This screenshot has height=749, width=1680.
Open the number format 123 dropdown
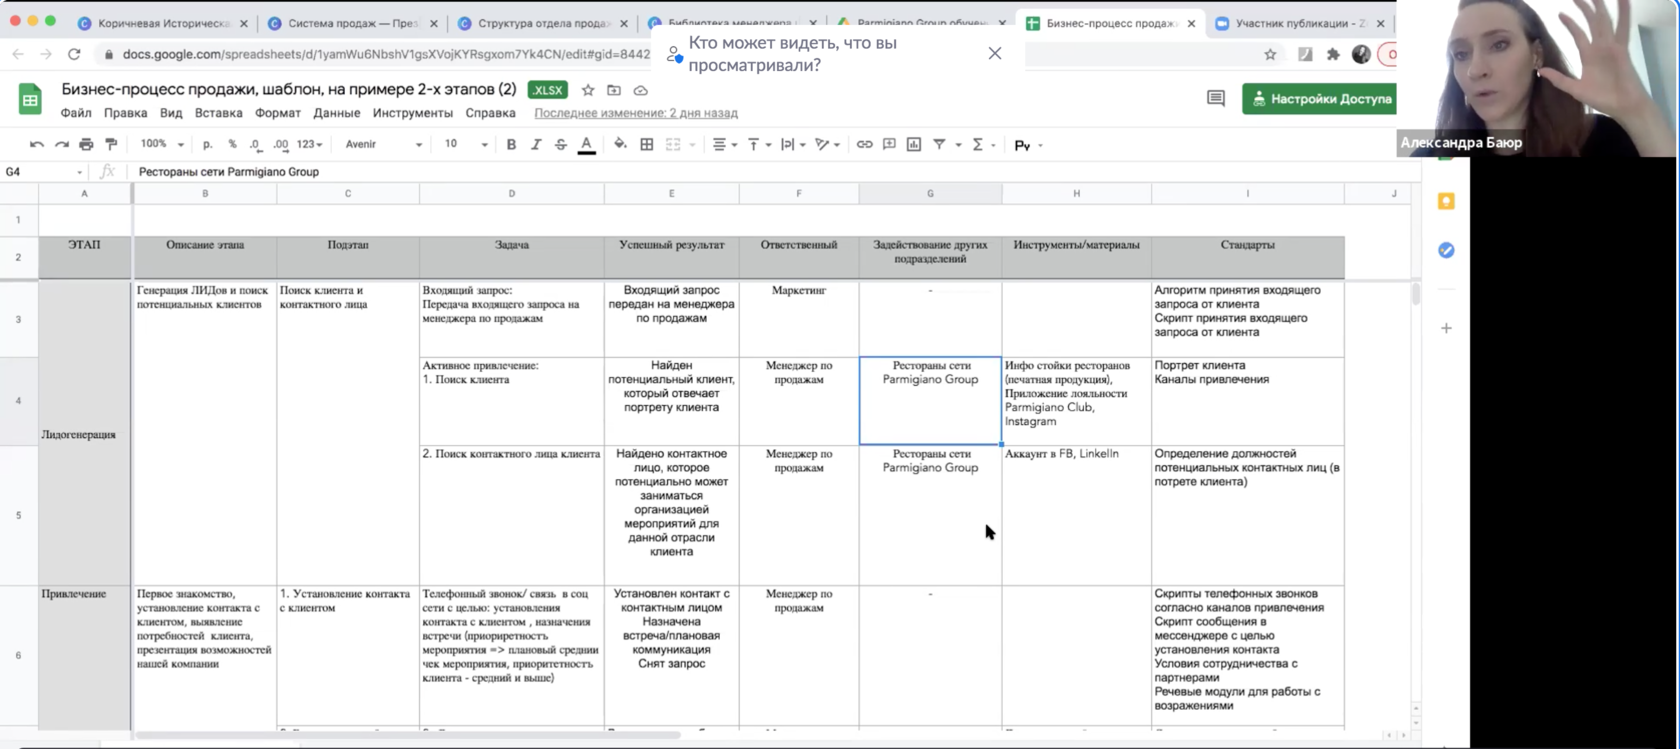click(x=310, y=145)
